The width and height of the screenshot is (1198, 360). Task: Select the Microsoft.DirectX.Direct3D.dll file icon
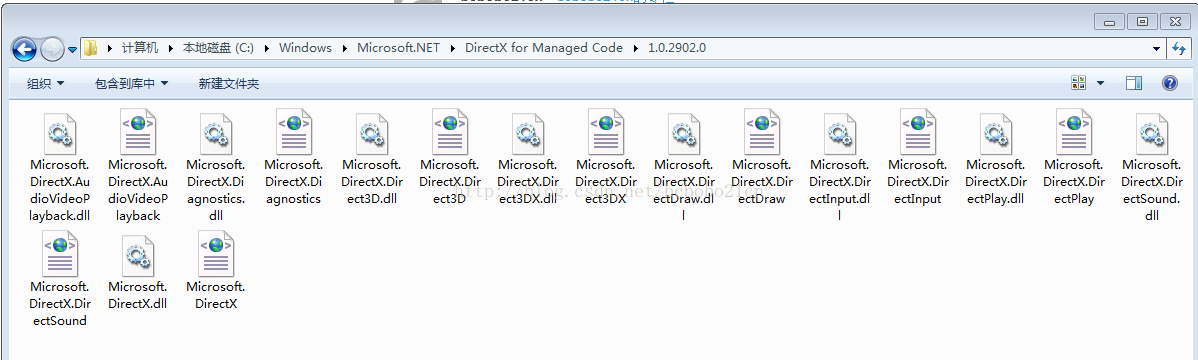[371, 134]
